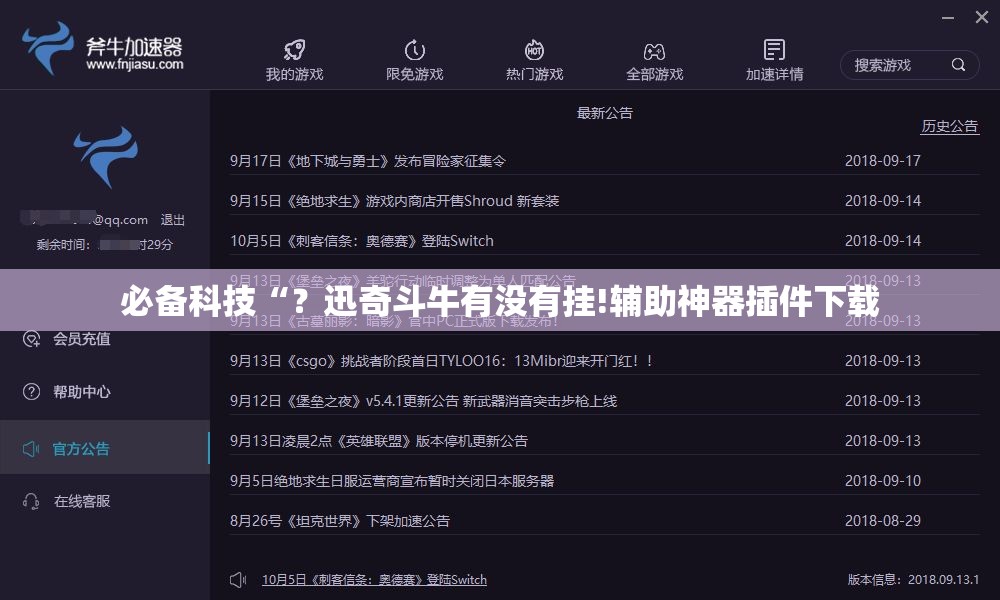Image resolution: width=1000 pixels, height=600 pixels.
Task: Click date 2018-09-17
Action: pos(883,161)
